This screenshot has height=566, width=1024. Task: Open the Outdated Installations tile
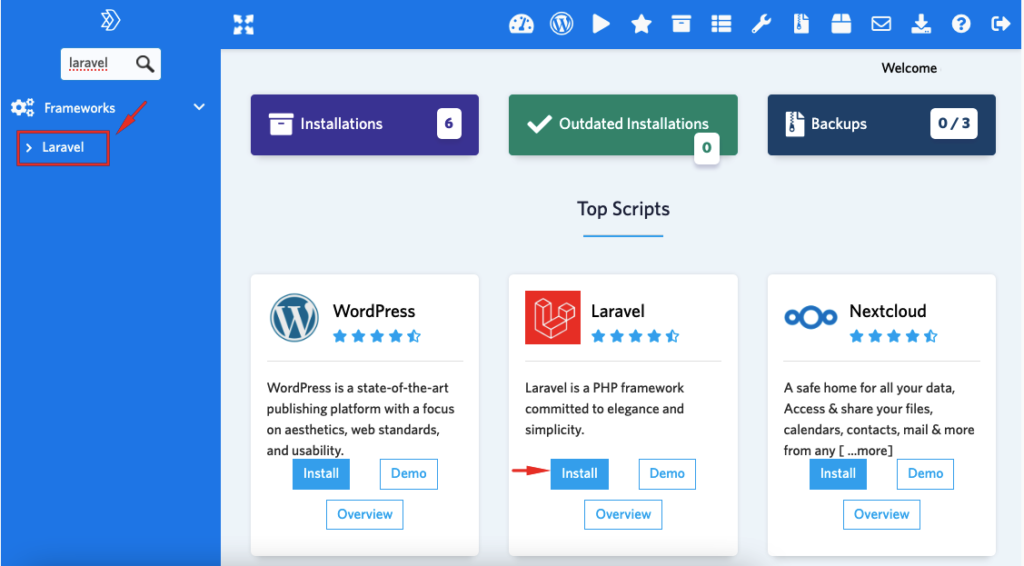(x=623, y=124)
